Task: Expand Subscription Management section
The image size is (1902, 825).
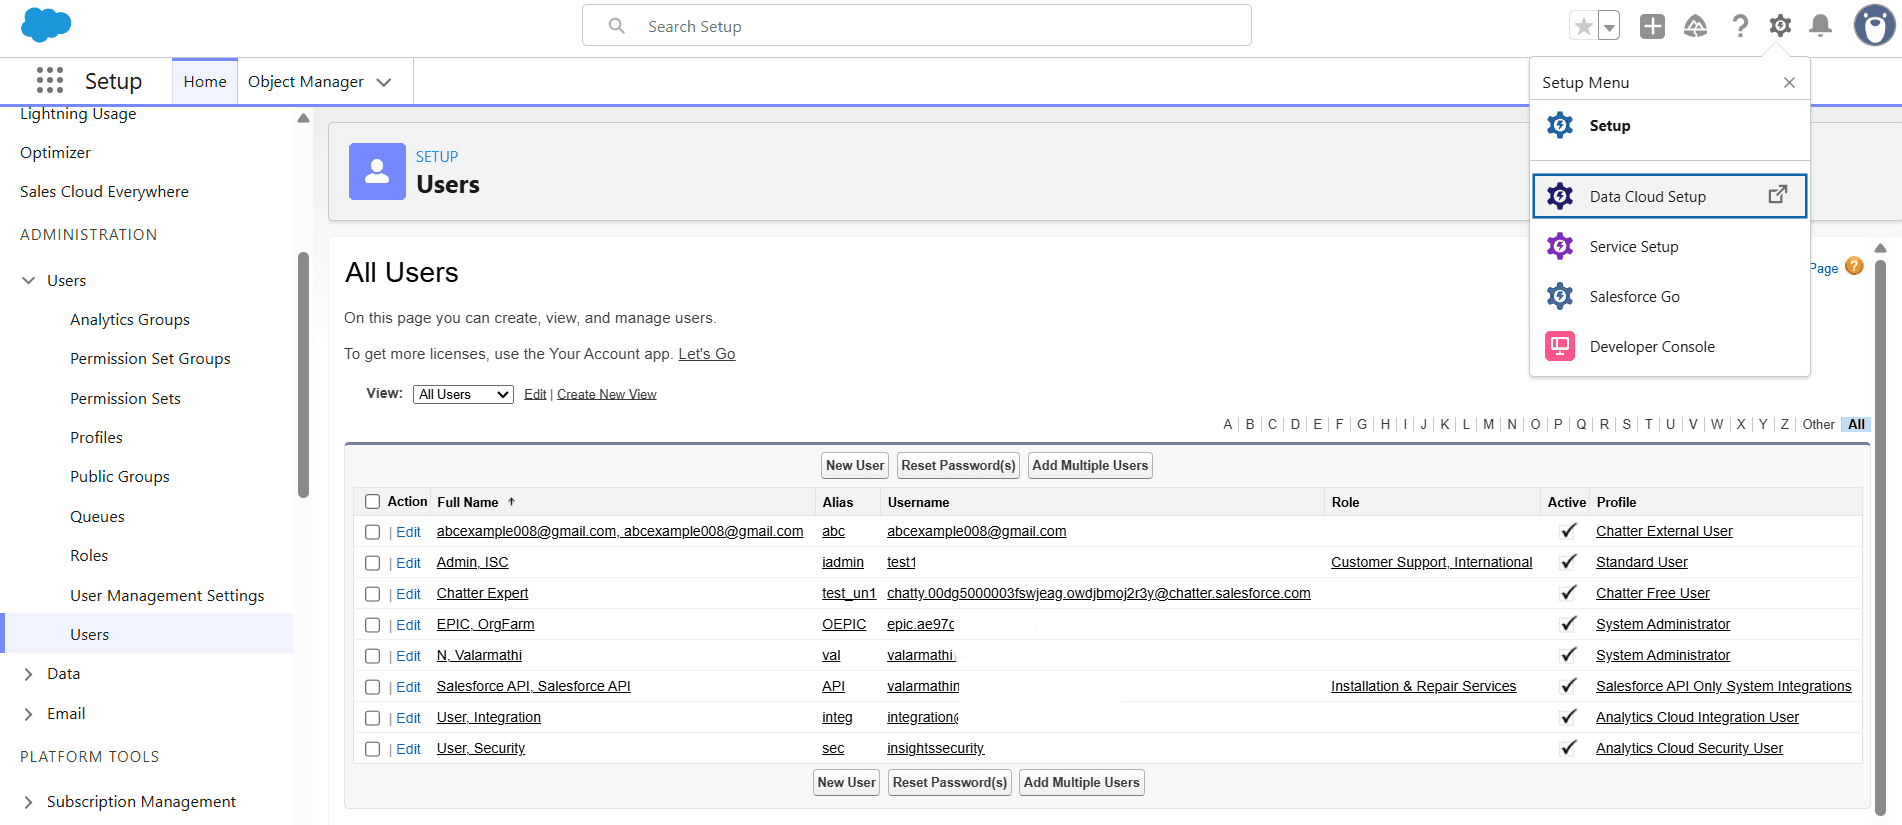Action: pyautogui.click(x=29, y=802)
